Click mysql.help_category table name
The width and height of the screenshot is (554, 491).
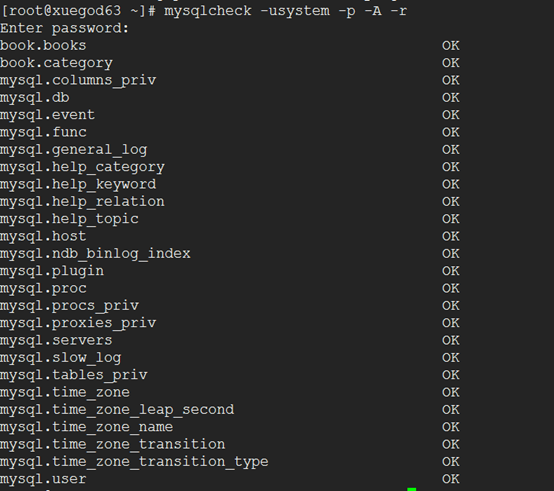pyautogui.click(x=82, y=167)
